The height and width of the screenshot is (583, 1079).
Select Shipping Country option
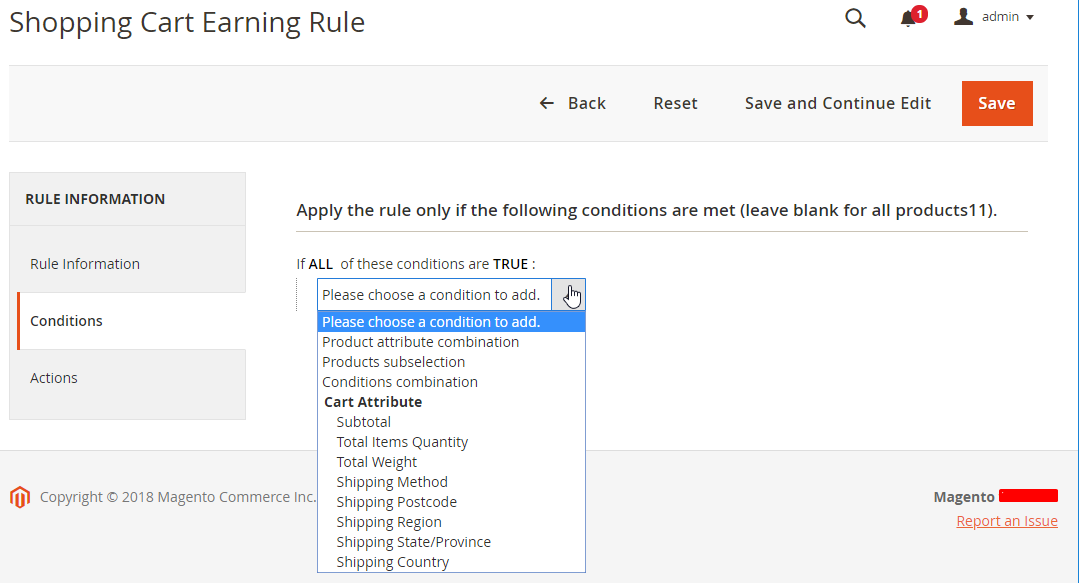point(393,562)
